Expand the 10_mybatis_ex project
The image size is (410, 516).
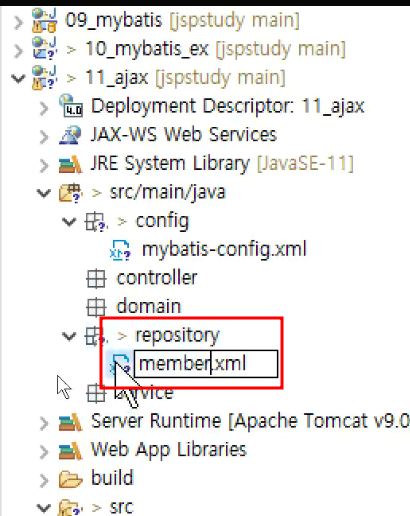[x=18, y=50]
